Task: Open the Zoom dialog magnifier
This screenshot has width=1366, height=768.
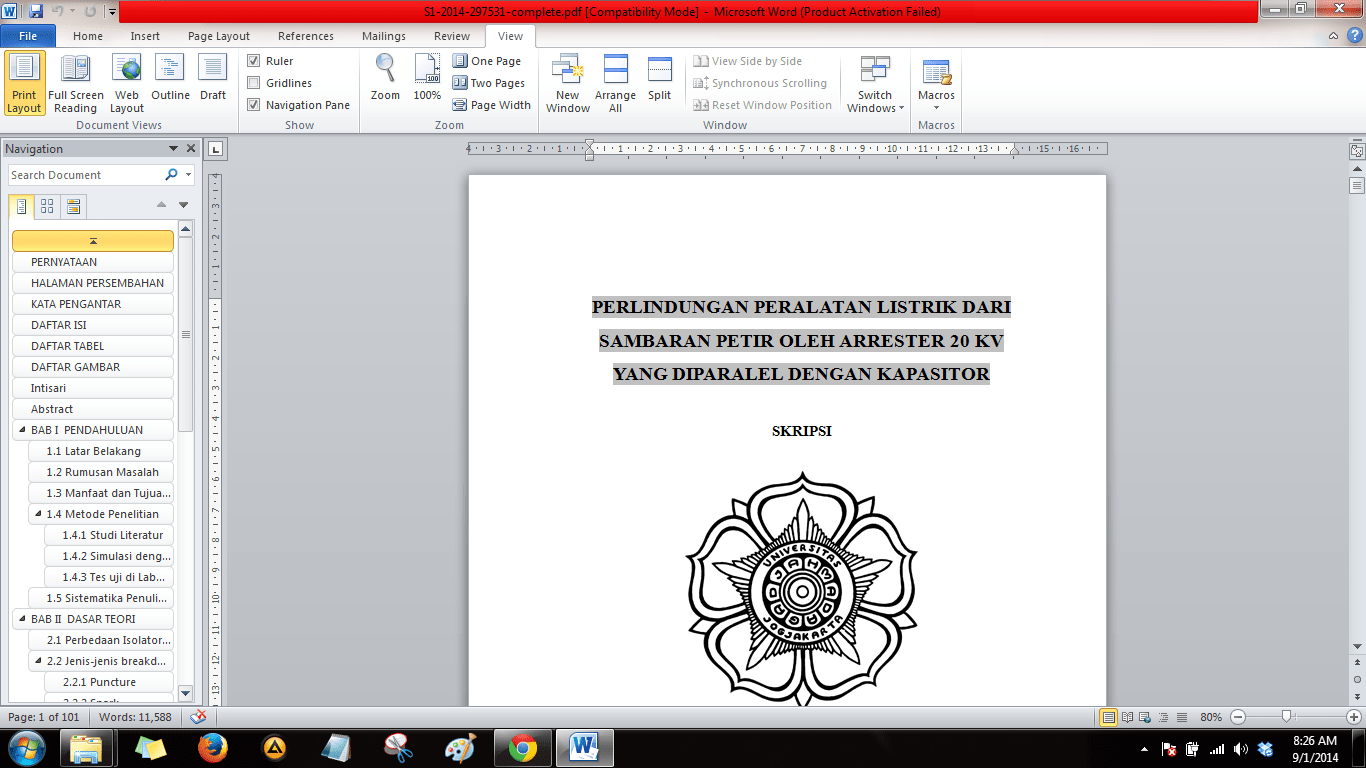Action: pyautogui.click(x=385, y=78)
